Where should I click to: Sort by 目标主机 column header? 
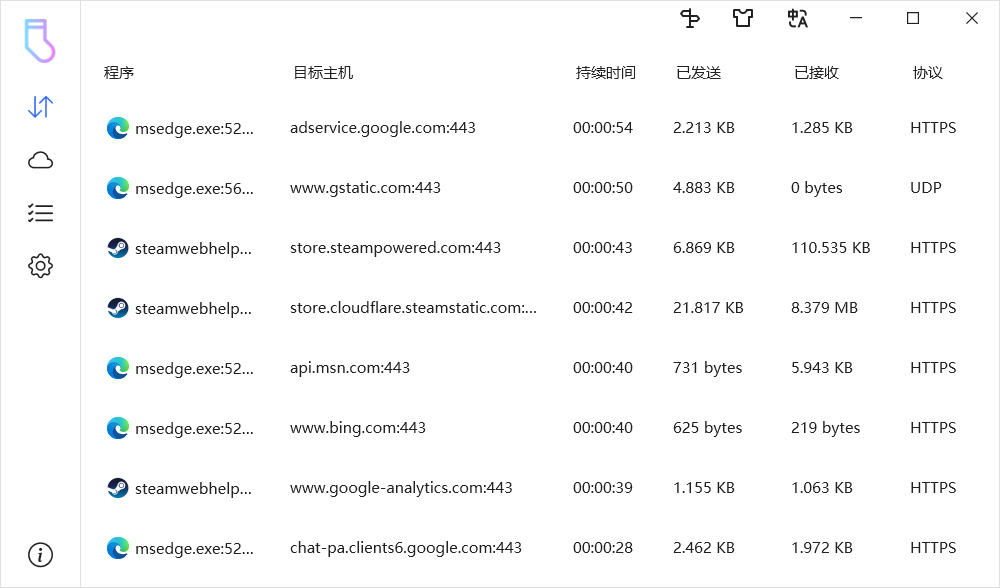point(323,73)
